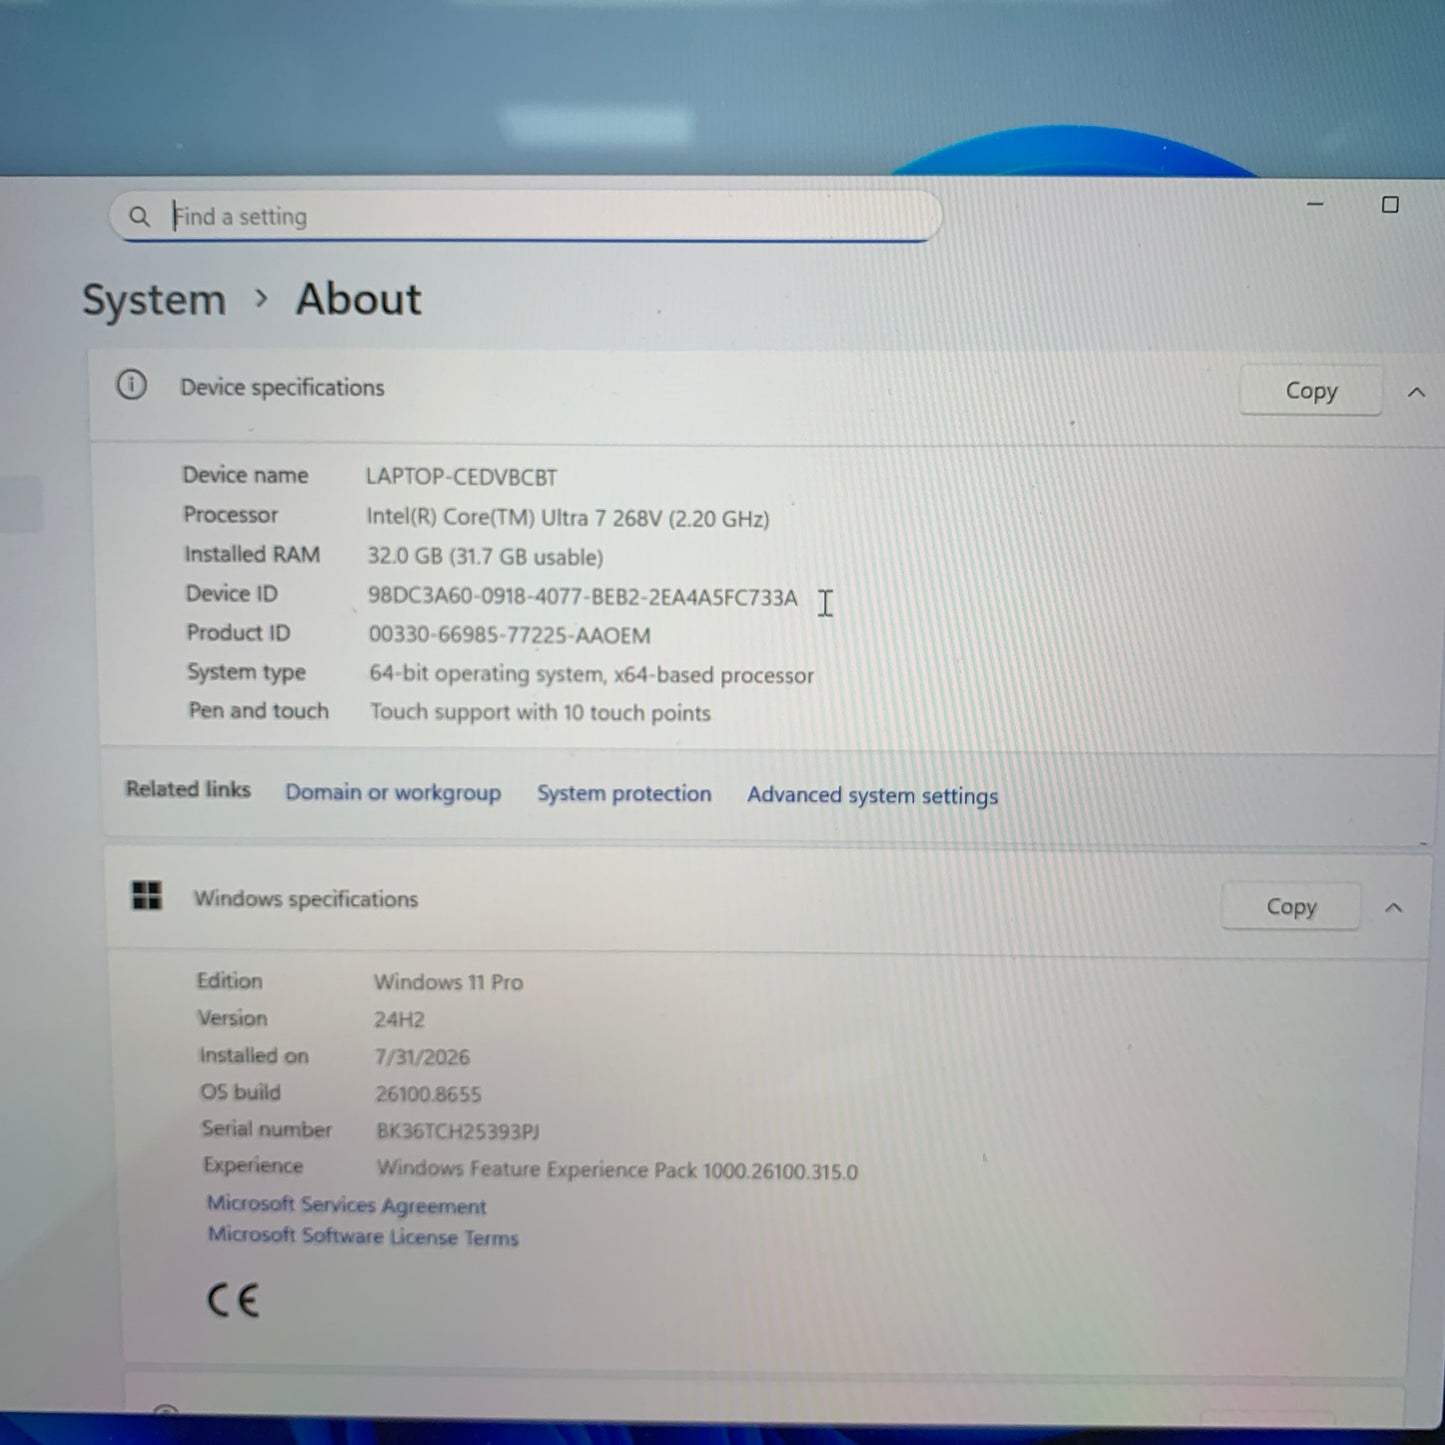Copy the Device specifications
Image resolution: width=1445 pixels, height=1445 pixels.
click(x=1310, y=391)
